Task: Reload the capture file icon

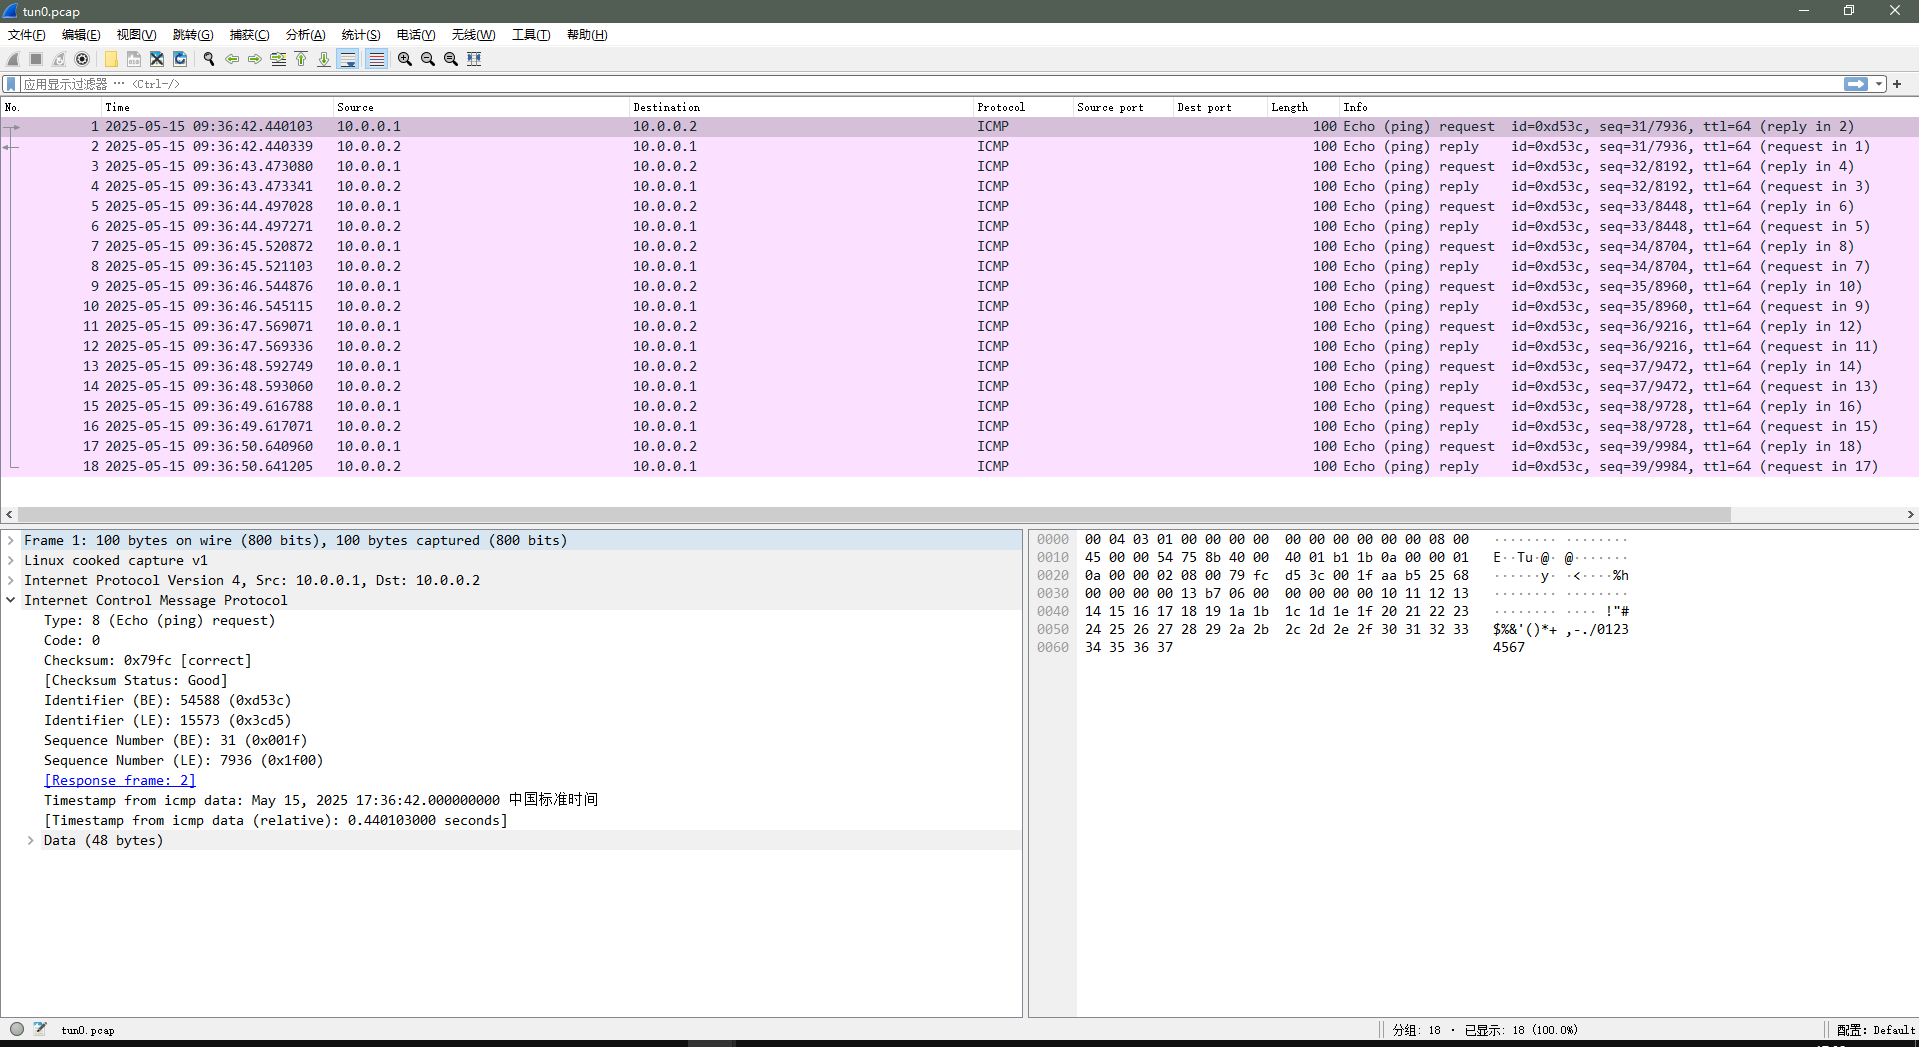Action: 180,59
